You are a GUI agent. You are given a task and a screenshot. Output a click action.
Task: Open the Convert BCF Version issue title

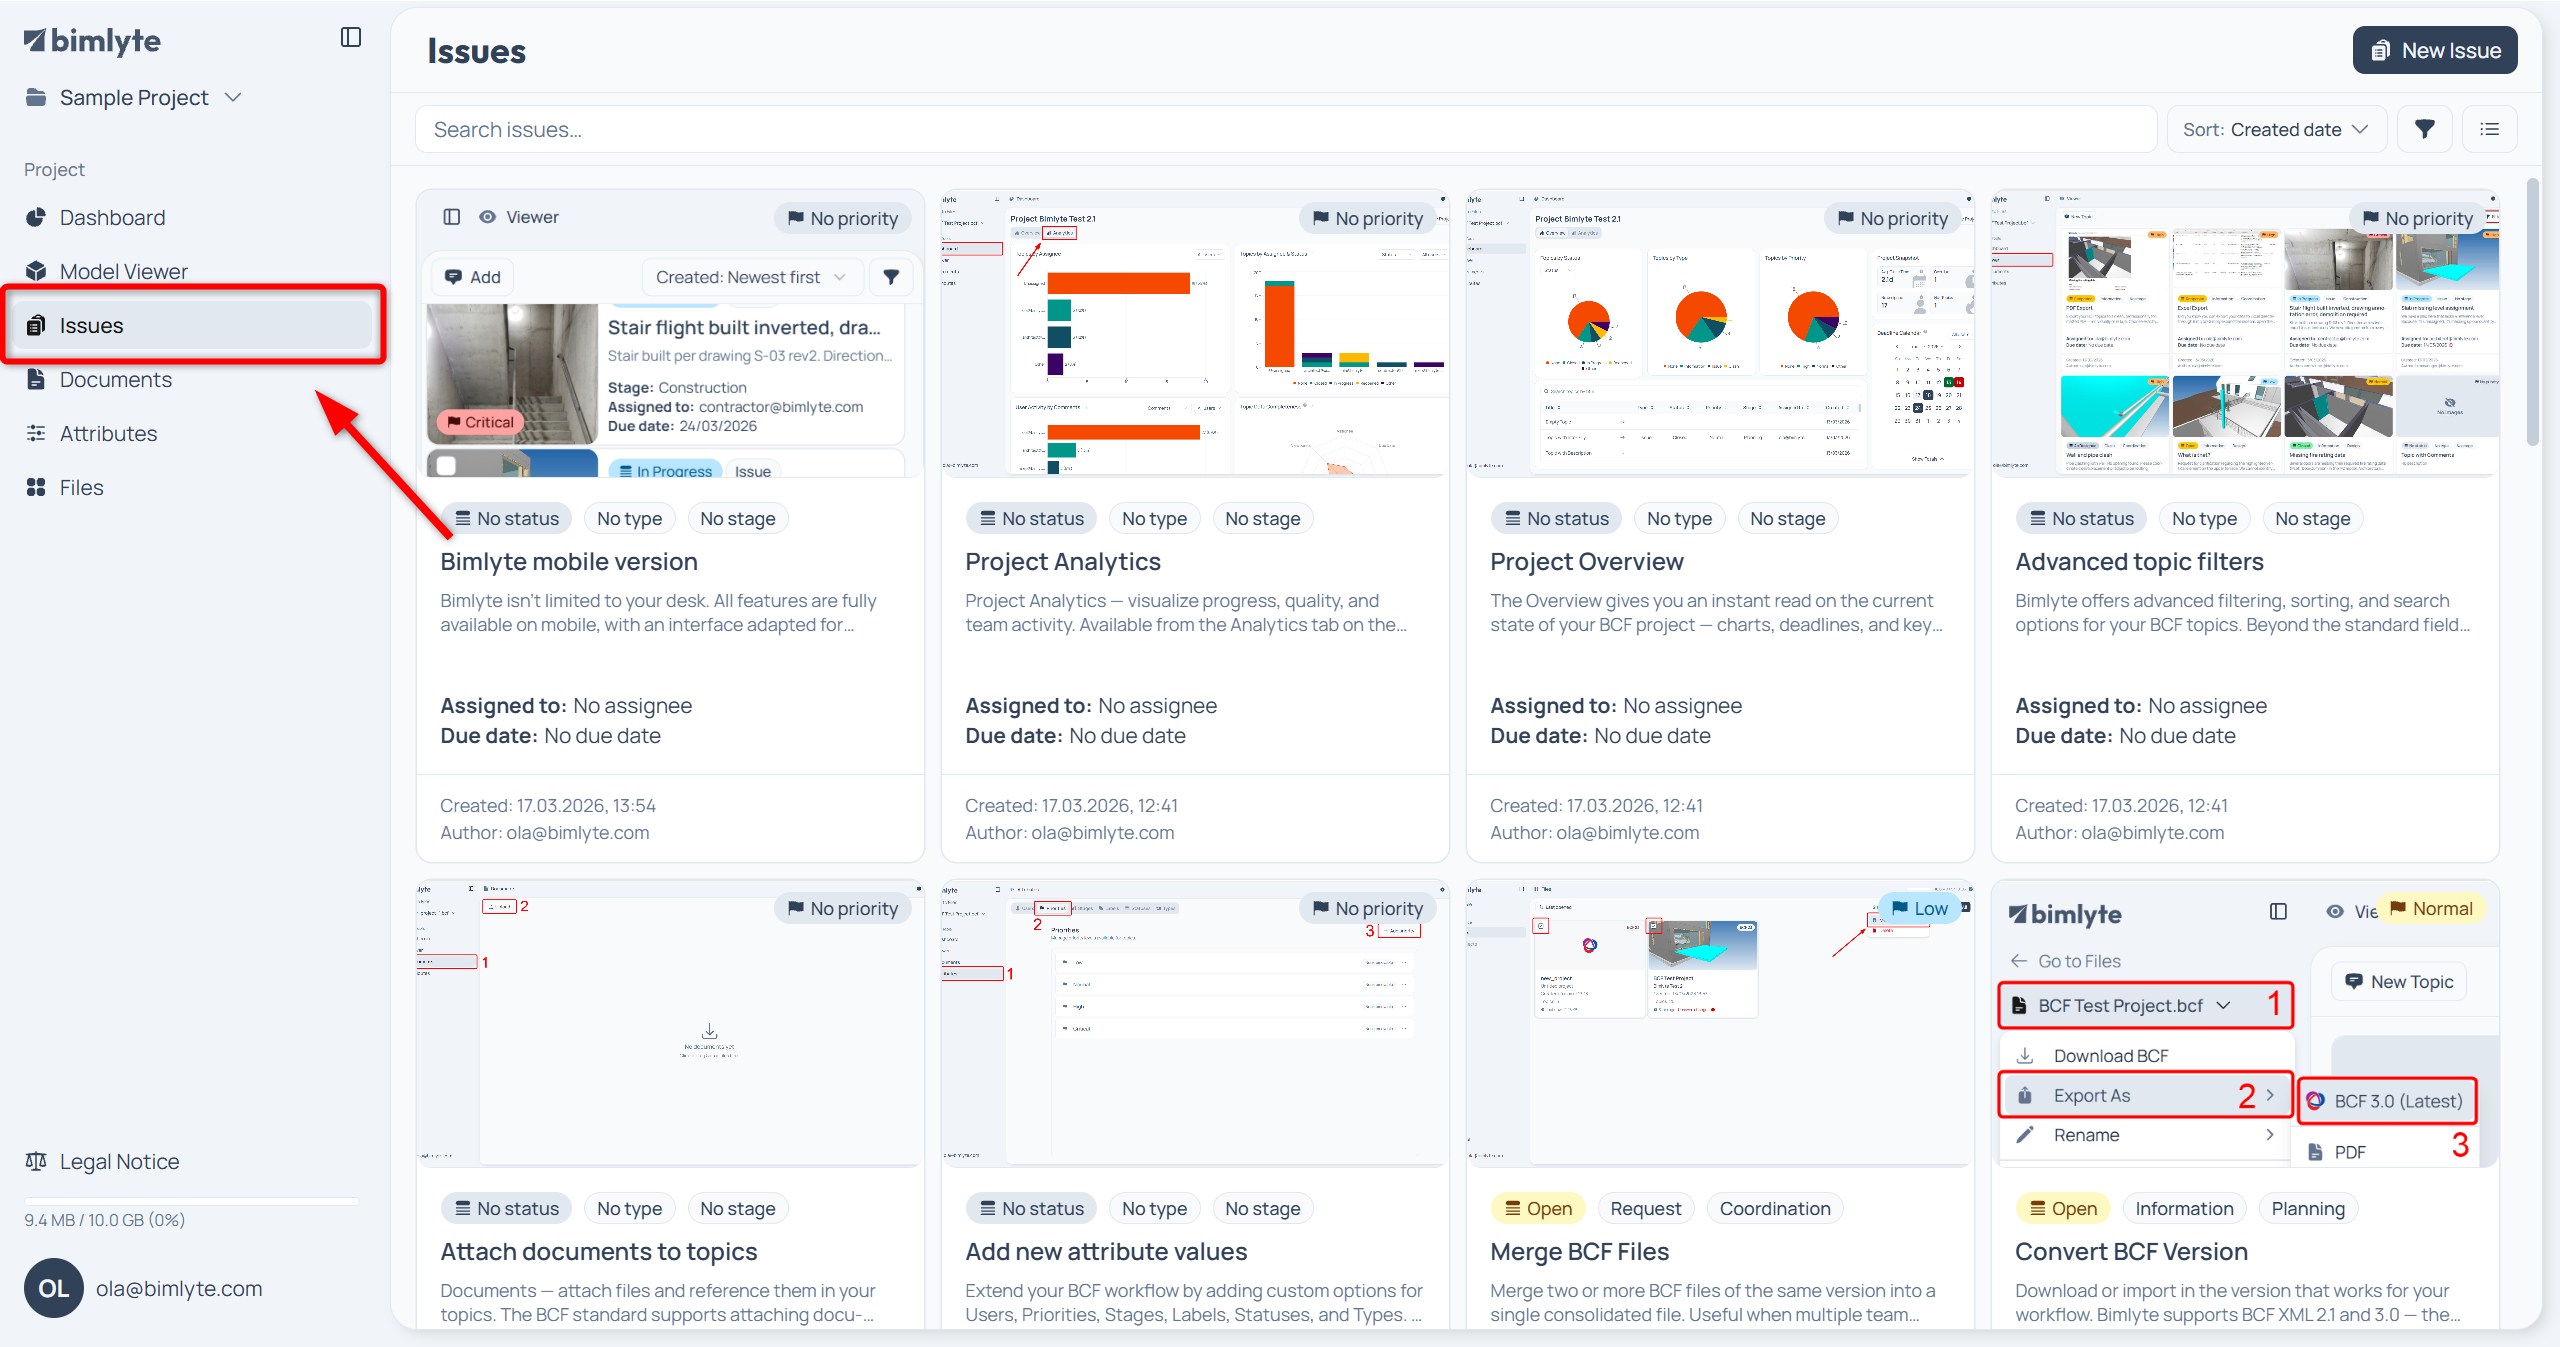(2131, 1252)
